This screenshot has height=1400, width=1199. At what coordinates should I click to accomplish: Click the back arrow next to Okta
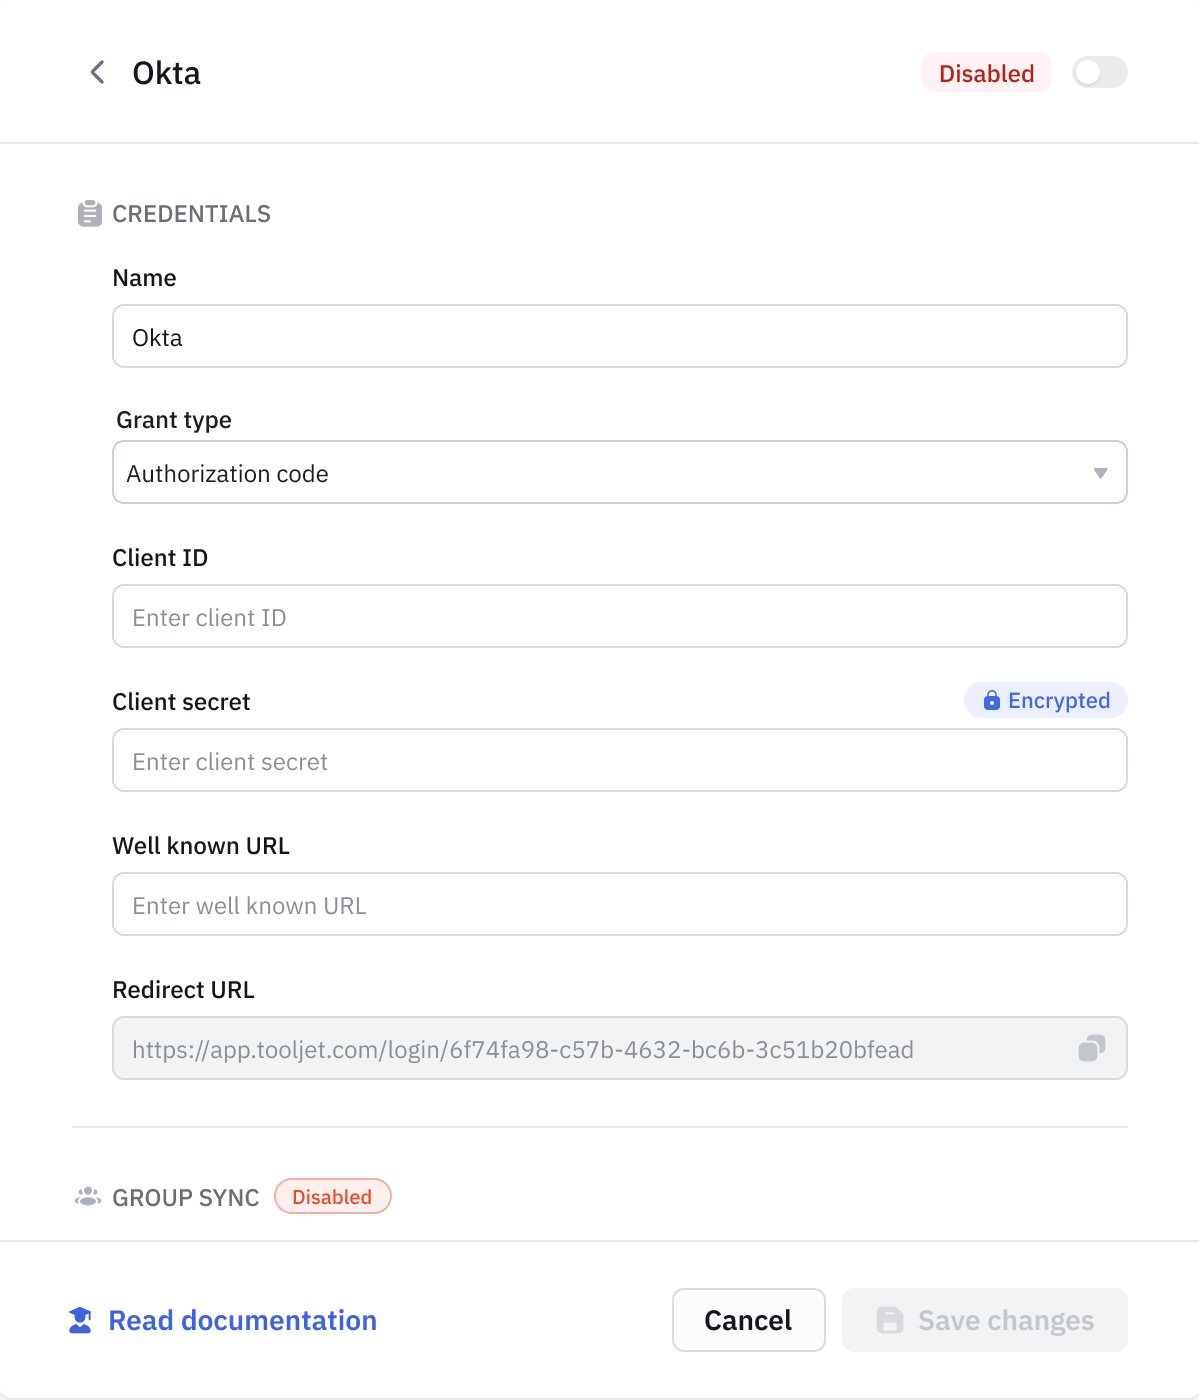tap(96, 72)
